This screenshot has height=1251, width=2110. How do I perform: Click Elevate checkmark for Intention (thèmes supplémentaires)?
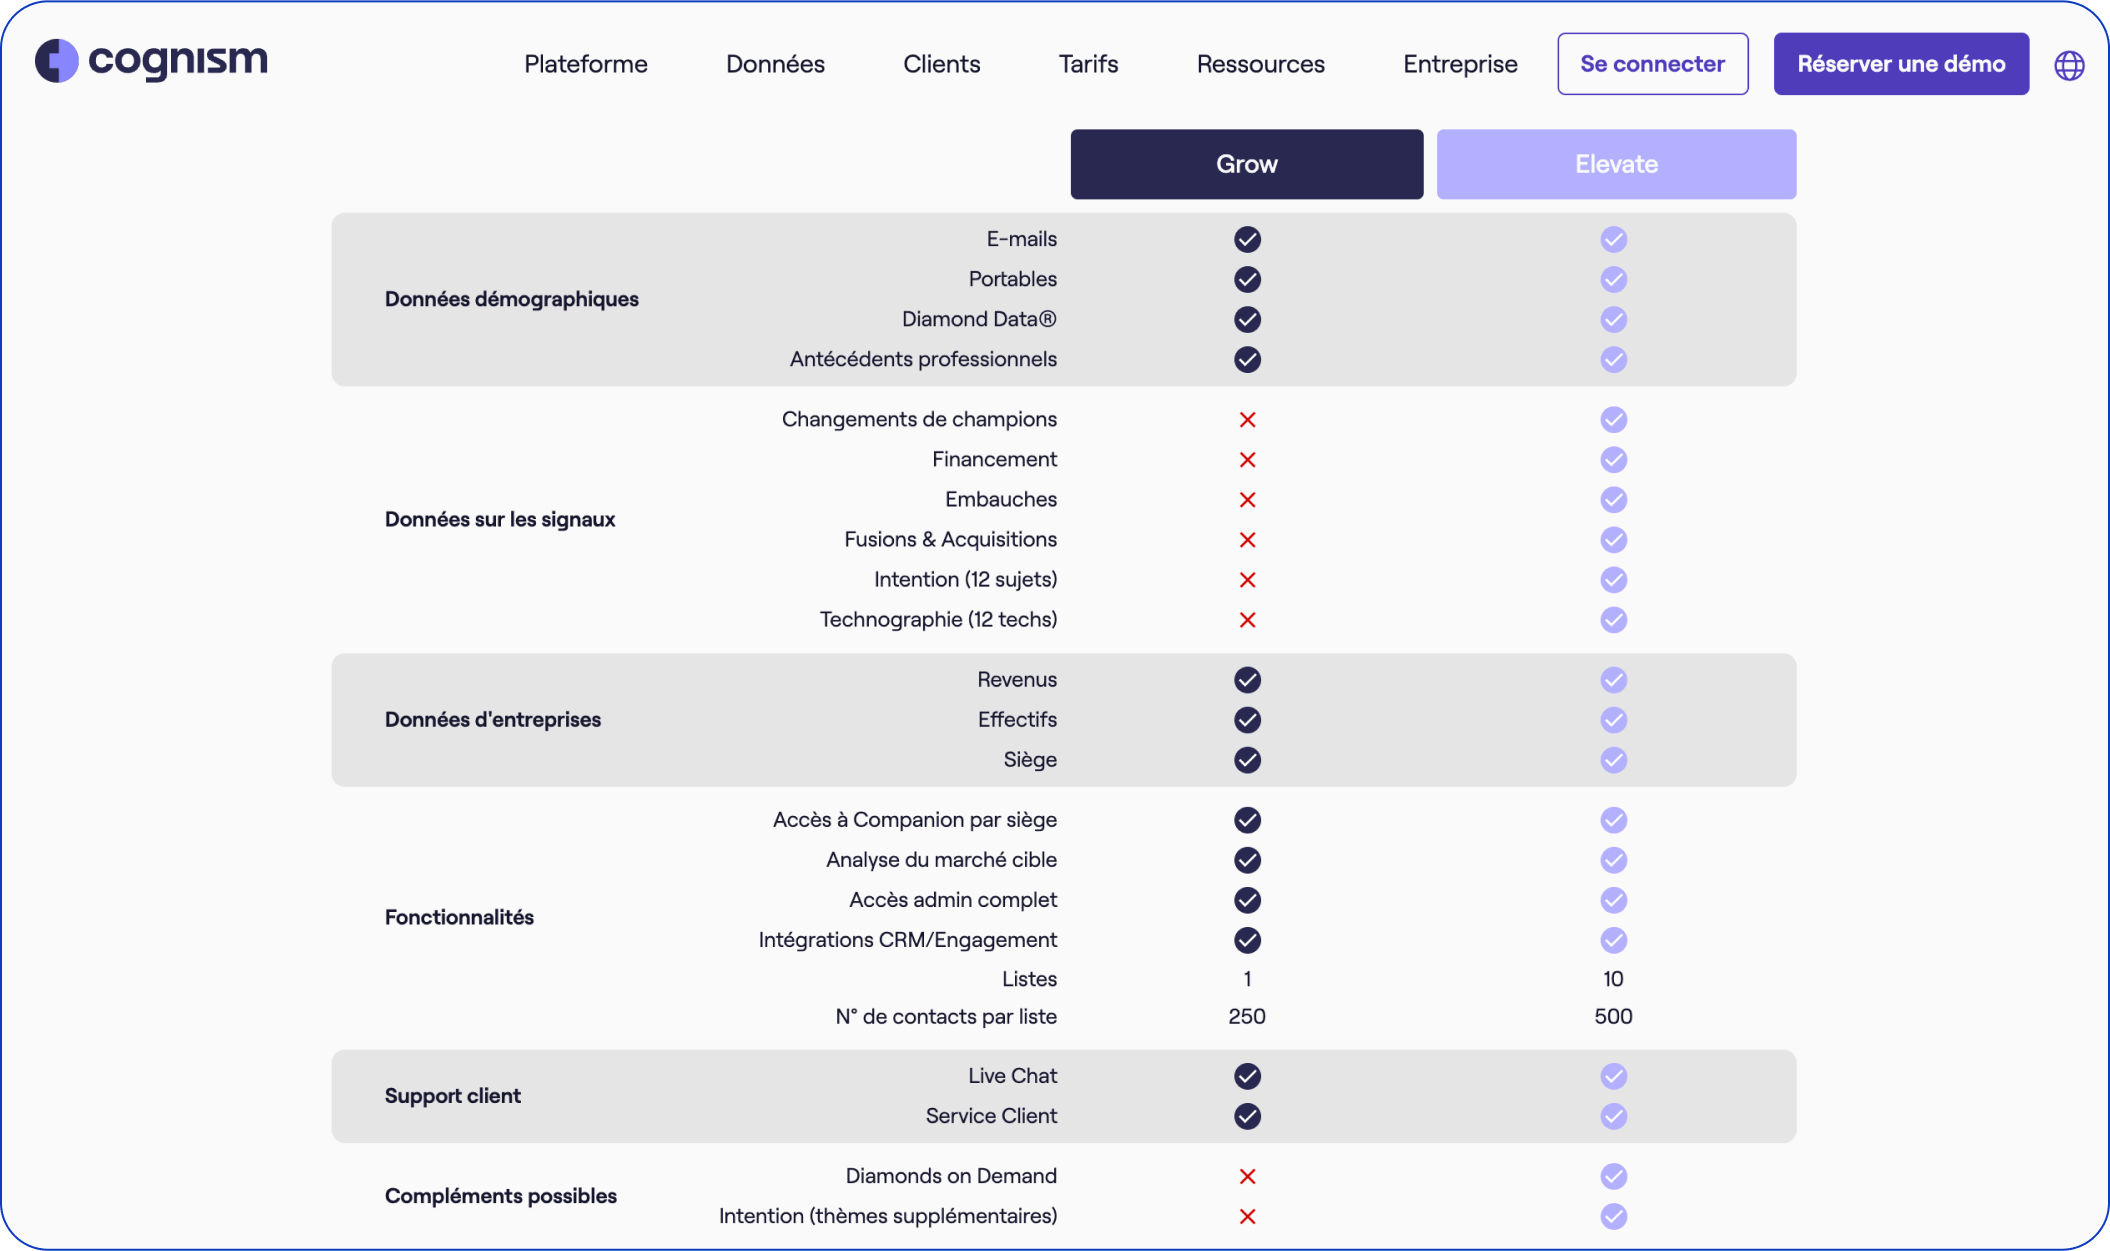coord(1613,1216)
